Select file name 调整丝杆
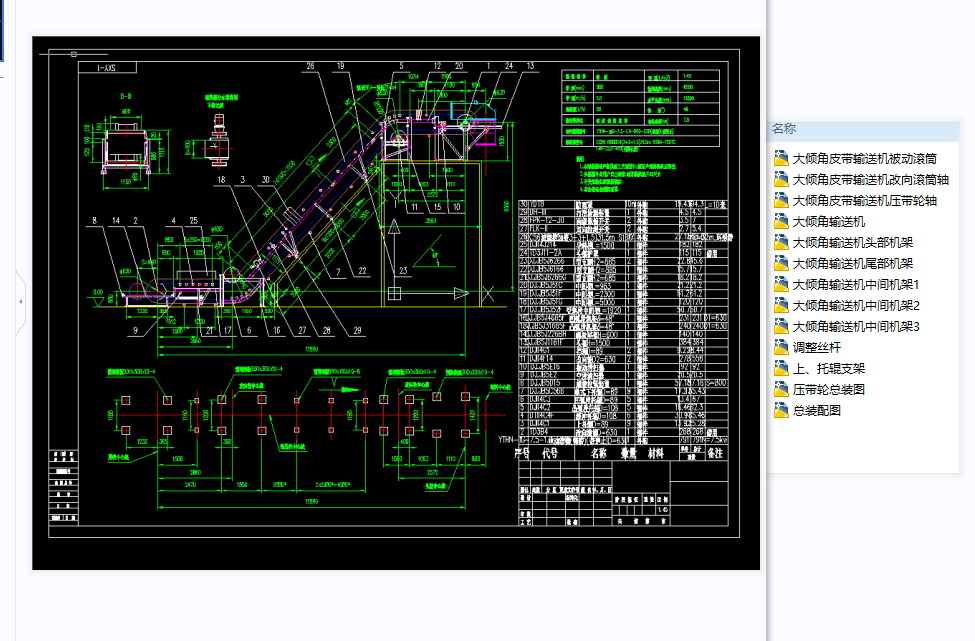 (817, 348)
